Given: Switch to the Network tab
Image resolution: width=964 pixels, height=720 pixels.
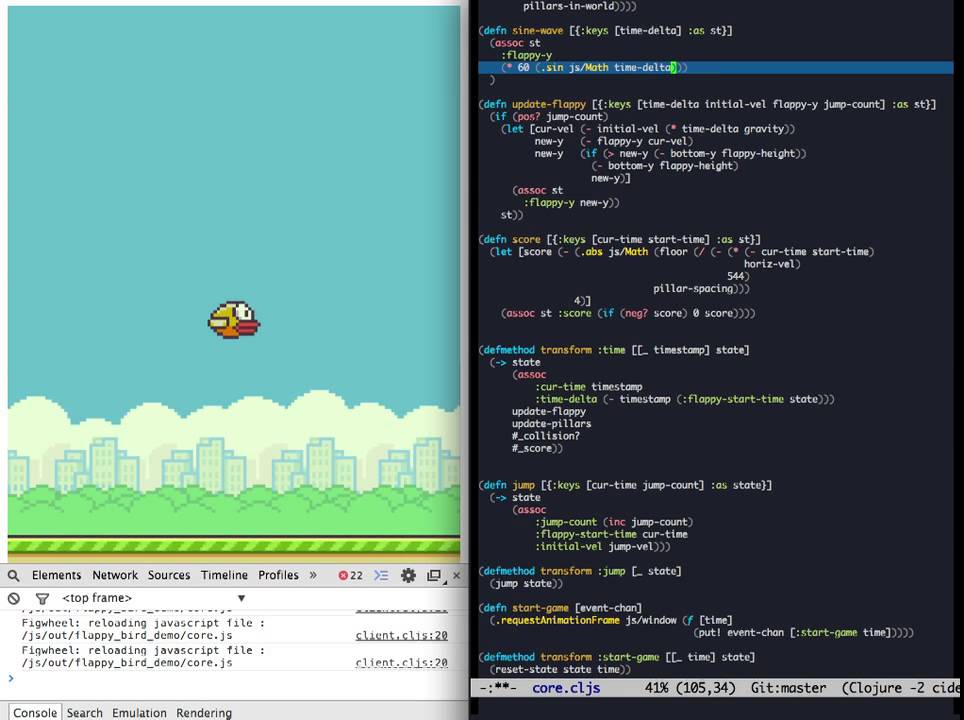Looking at the screenshot, I should [115, 575].
